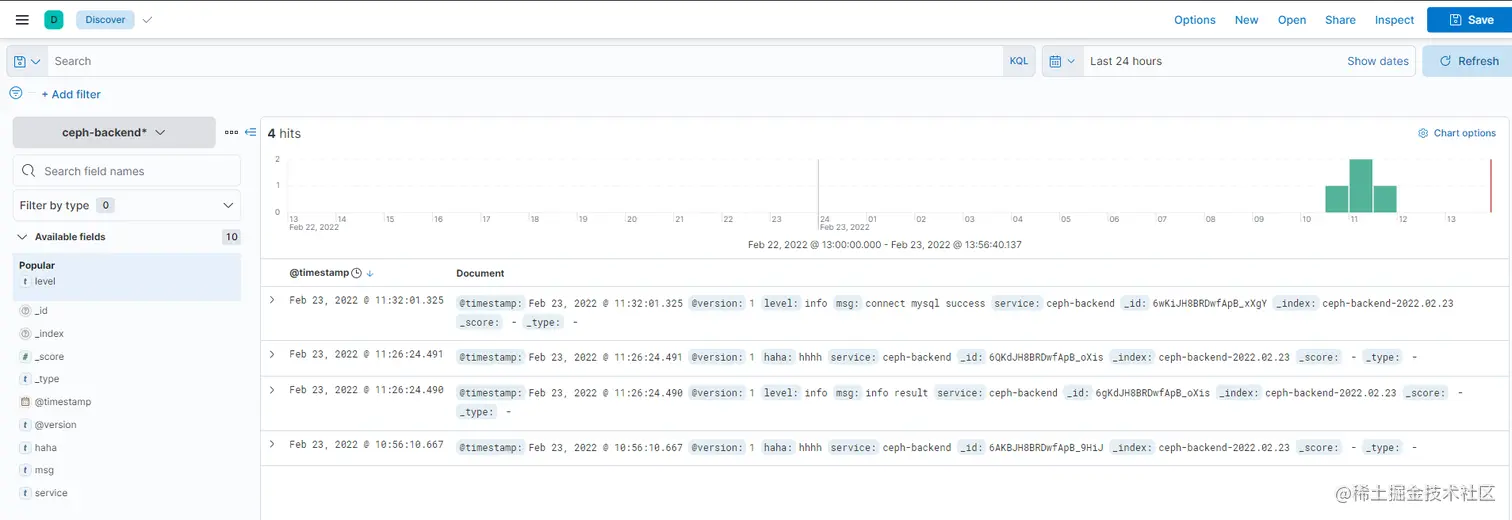Open the Options menu
1512x520 pixels.
pos(1195,20)
